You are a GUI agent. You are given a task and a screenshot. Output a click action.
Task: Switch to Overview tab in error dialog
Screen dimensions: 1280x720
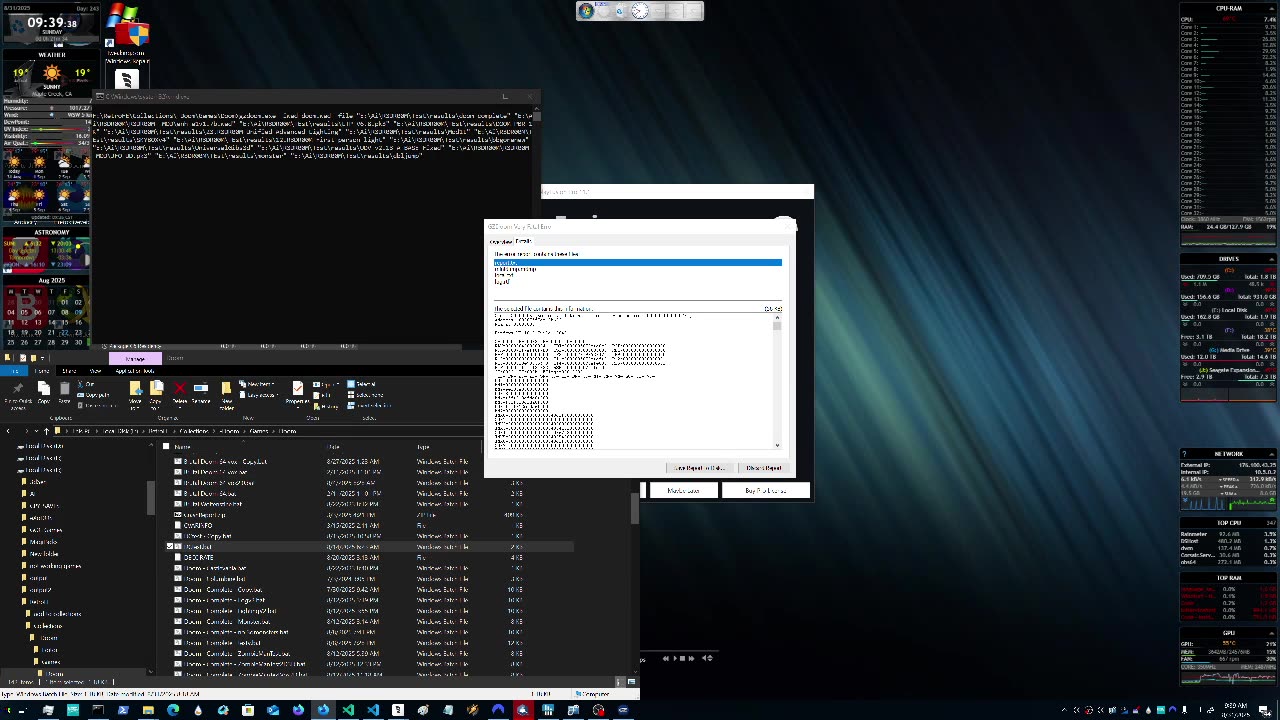click(x=501, y=241)
